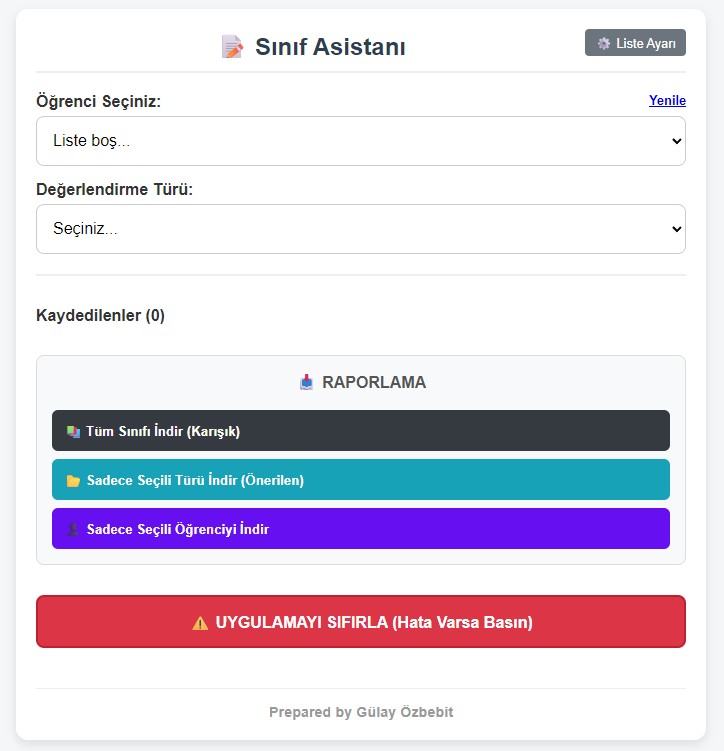Click the gear icon in Liste Ayarı
Viewport: 724px width, 751px height.
[603, 43]
